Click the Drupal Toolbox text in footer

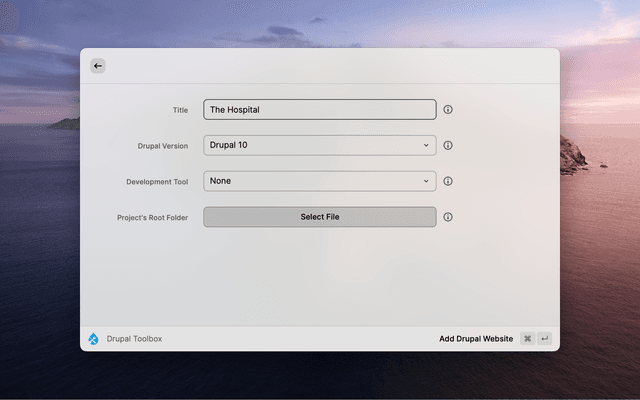pos(134,339)
